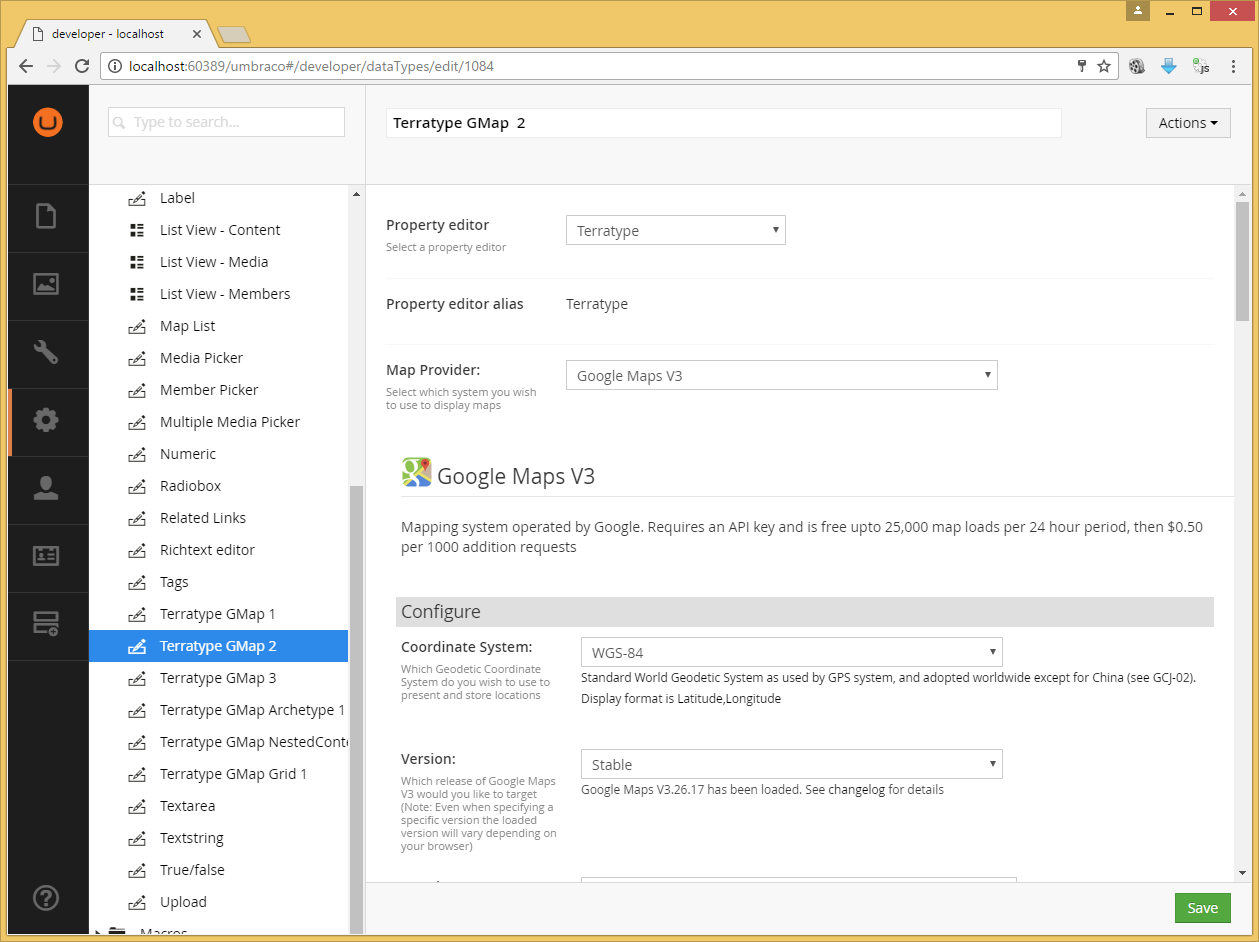Click the Property editor alias value Terratype

[x=597, y=304]
